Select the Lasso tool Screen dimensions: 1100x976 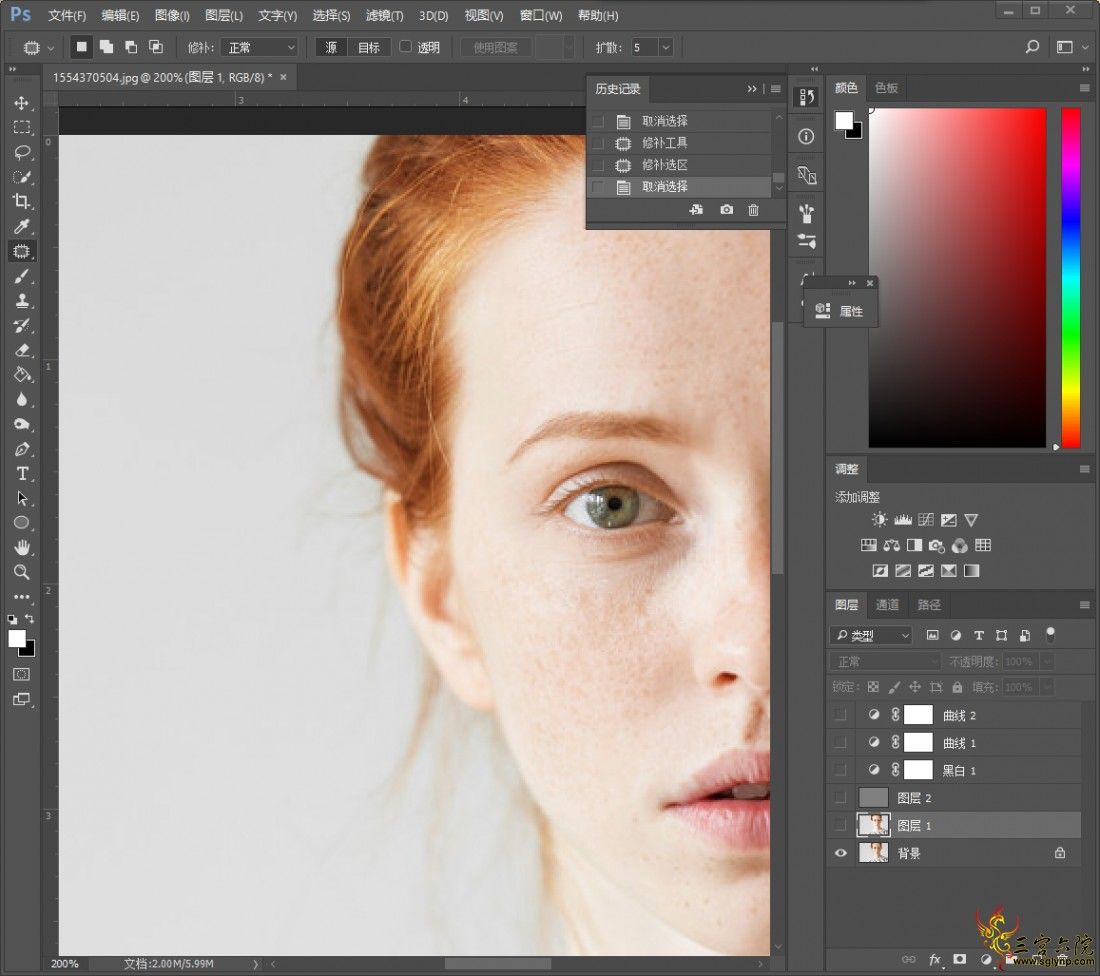[22, 152]
